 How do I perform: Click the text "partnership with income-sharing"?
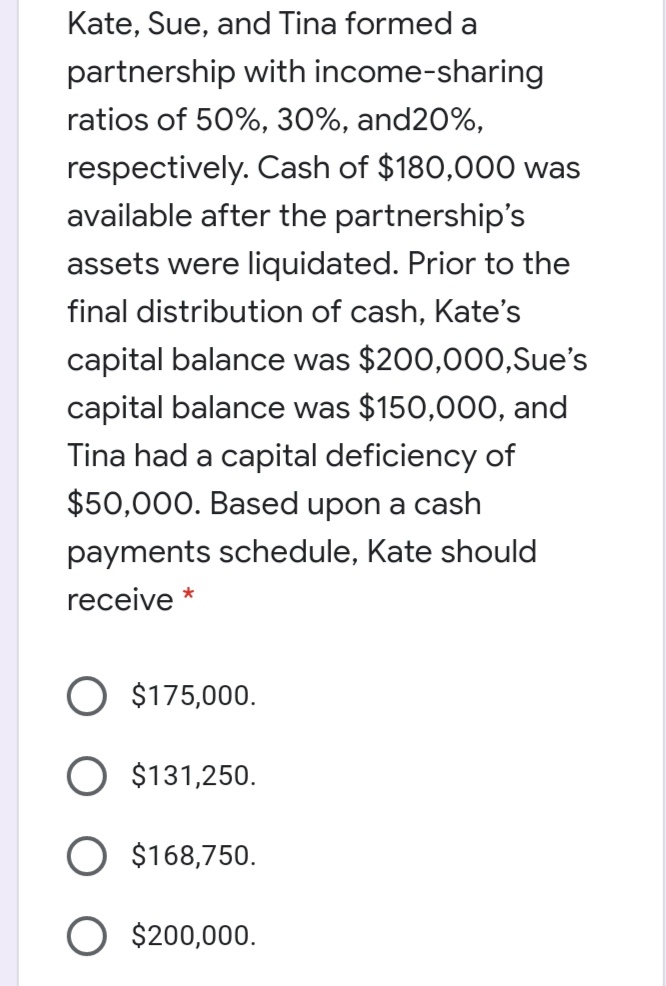click(305, 72)
